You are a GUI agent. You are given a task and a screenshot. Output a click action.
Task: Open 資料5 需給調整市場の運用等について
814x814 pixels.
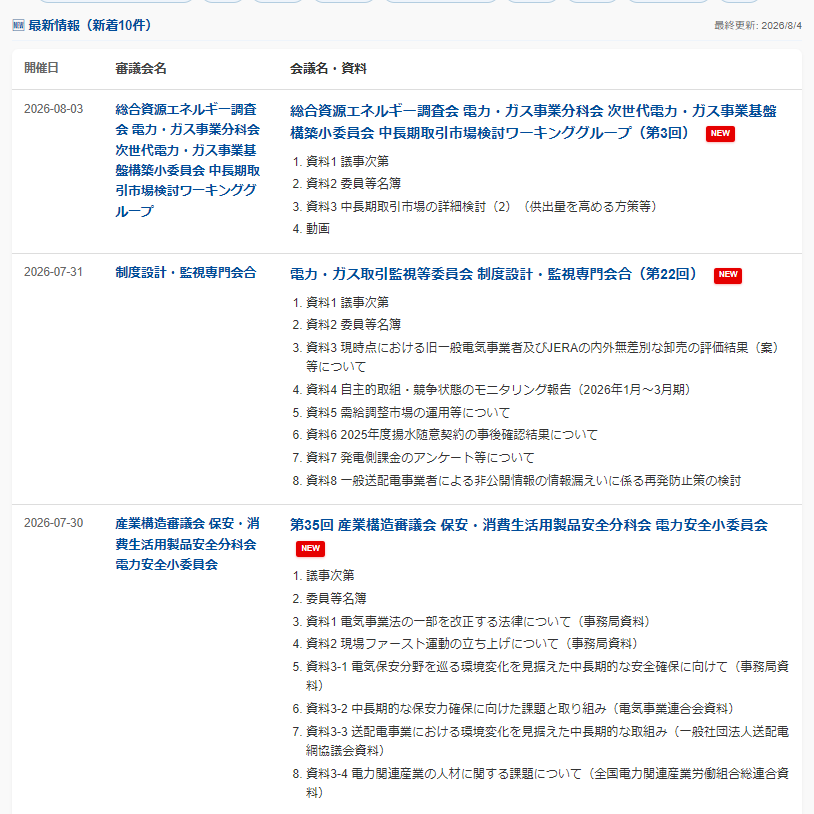click(x=408, y=413)
